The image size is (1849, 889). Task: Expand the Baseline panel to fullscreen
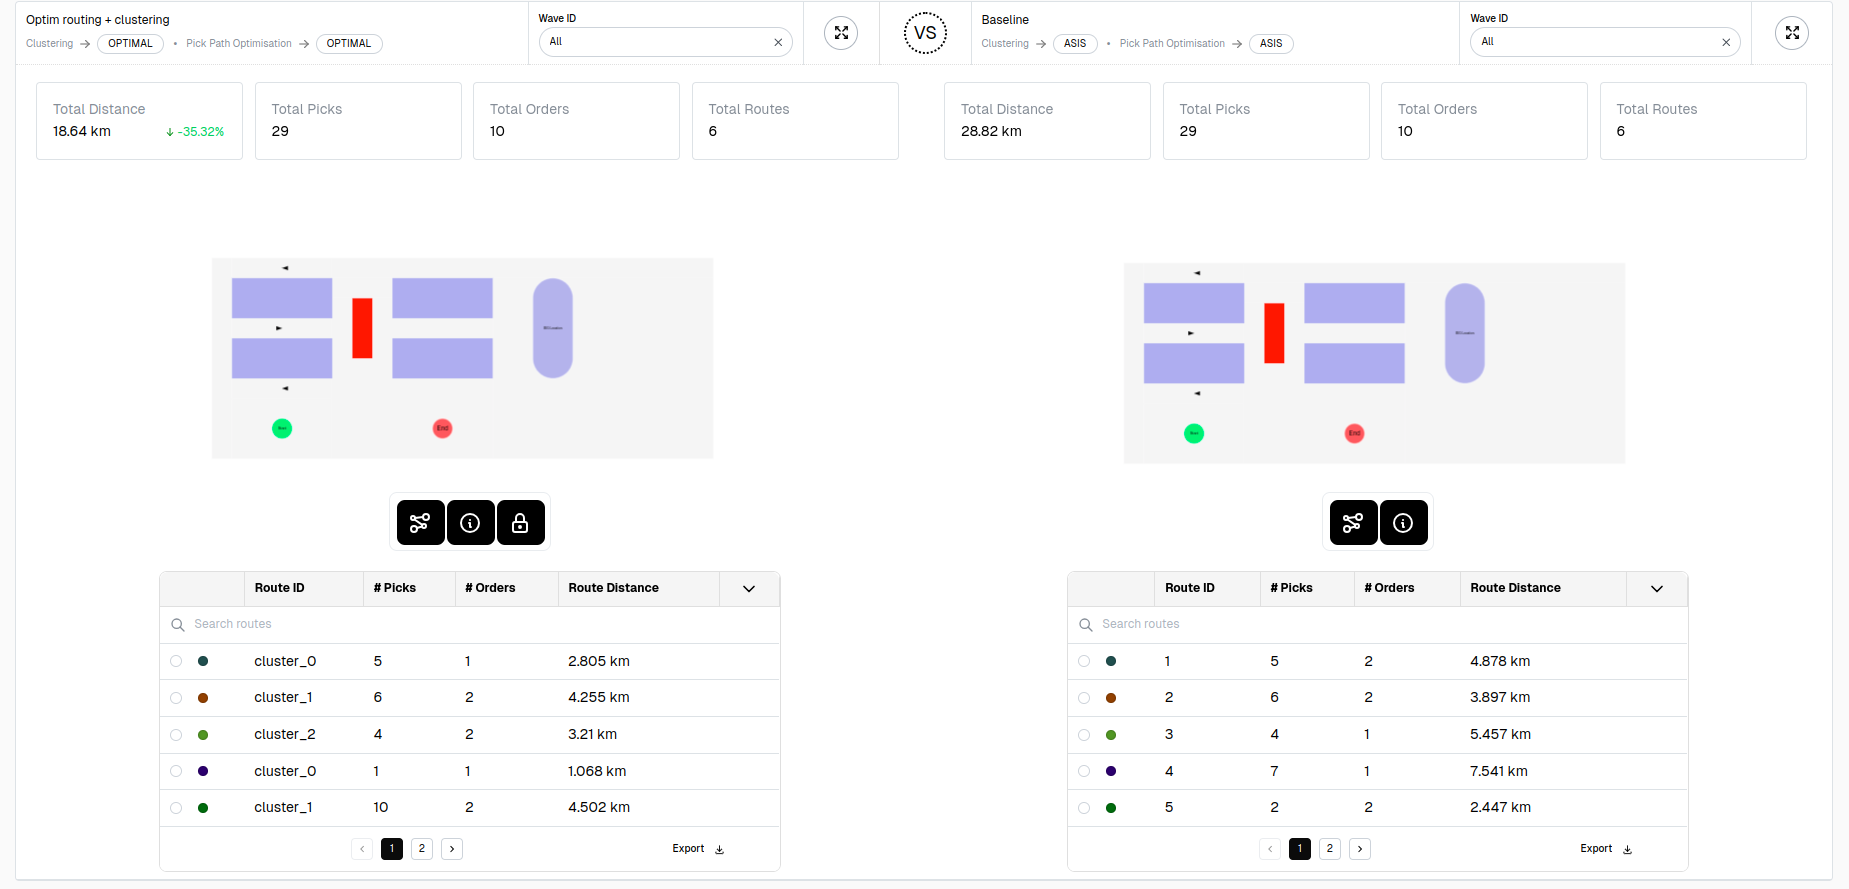tap(1791, 33)
